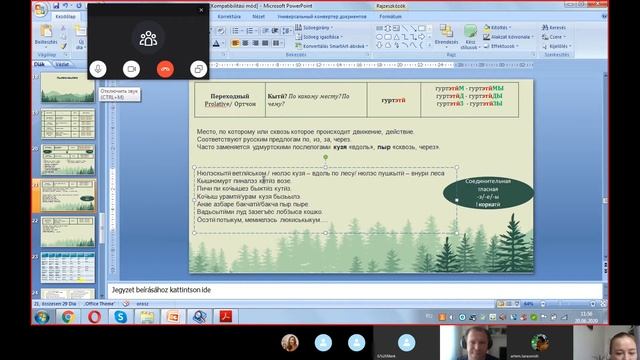Expand the shapes gallery with More arrow
The height and width of the screenshot is (360, 640).
(429, 46)
